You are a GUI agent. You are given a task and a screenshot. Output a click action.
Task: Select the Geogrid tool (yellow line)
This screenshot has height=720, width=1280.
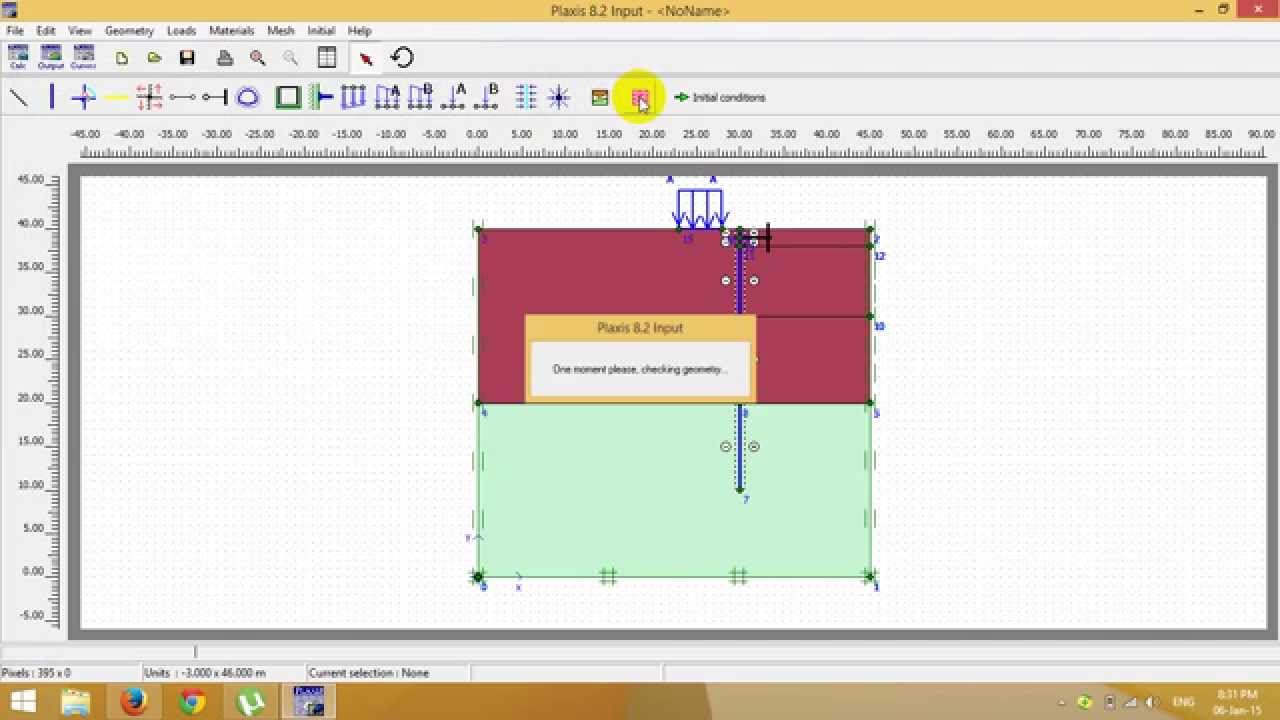pyautogui.click(x=116, y=97)
